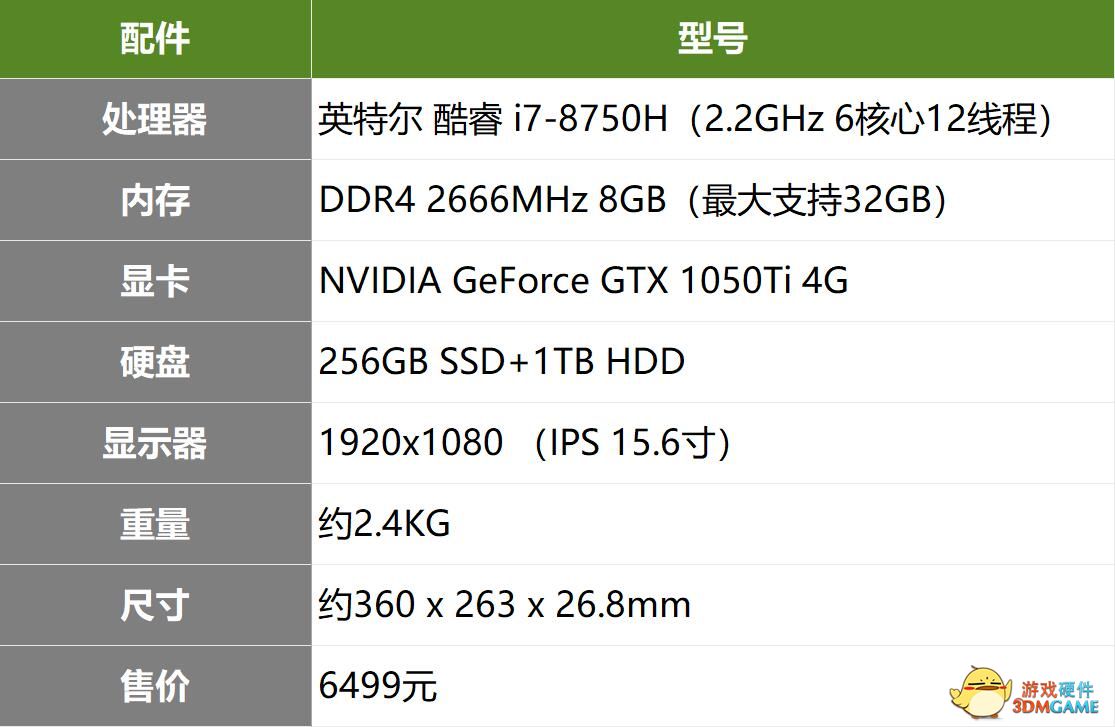Screen dimensions: 1115x727
Task: Select the 360 x 263 x 26.8mm cell
Action: click(713, 605)
